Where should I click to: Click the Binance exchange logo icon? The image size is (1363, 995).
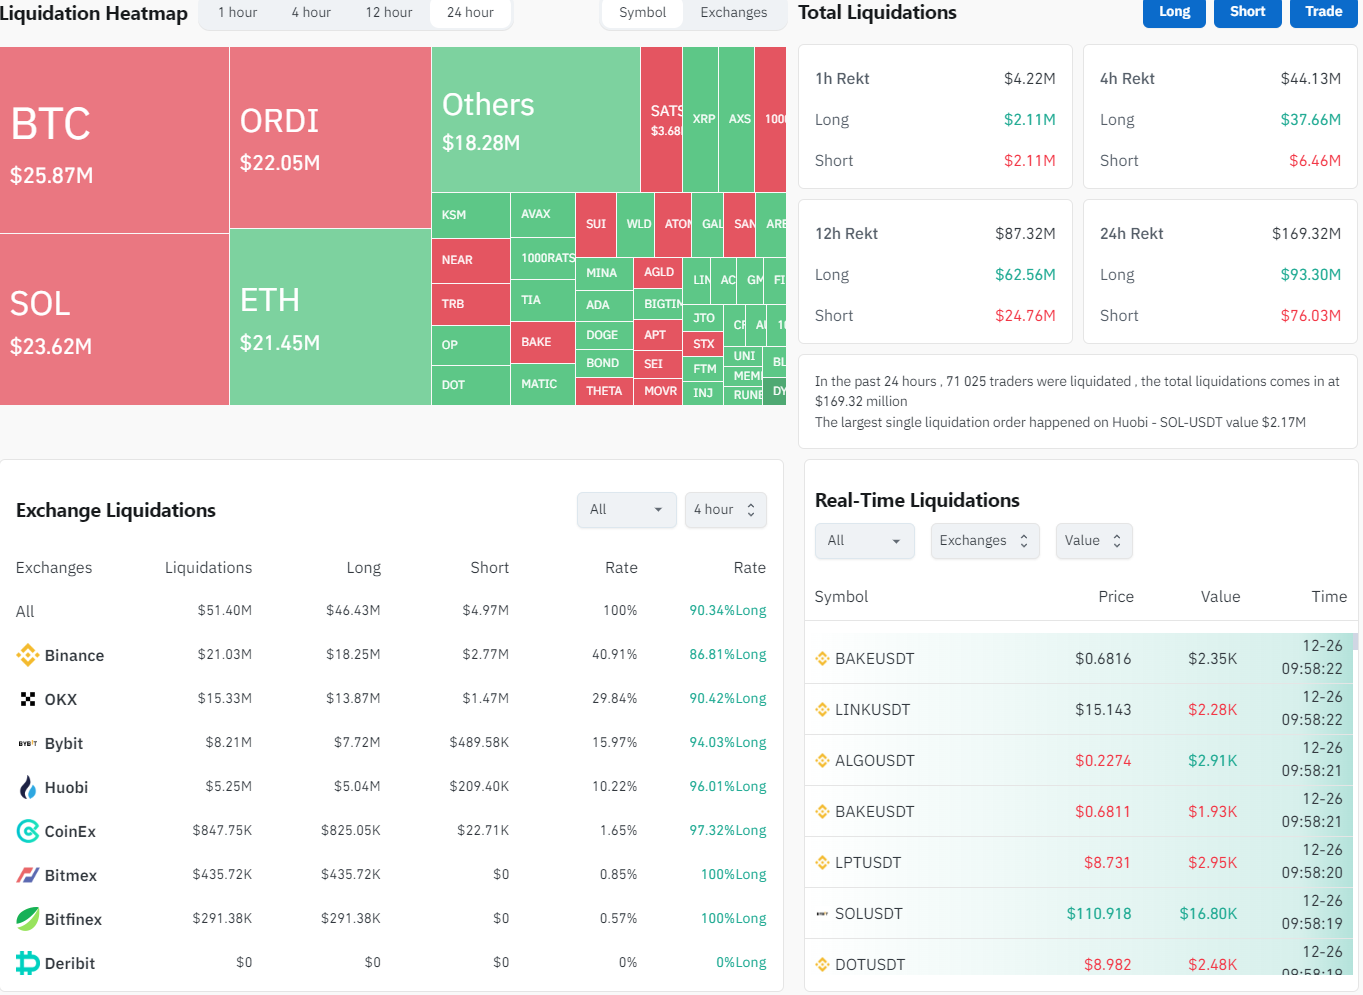click(x=27, y=655)
